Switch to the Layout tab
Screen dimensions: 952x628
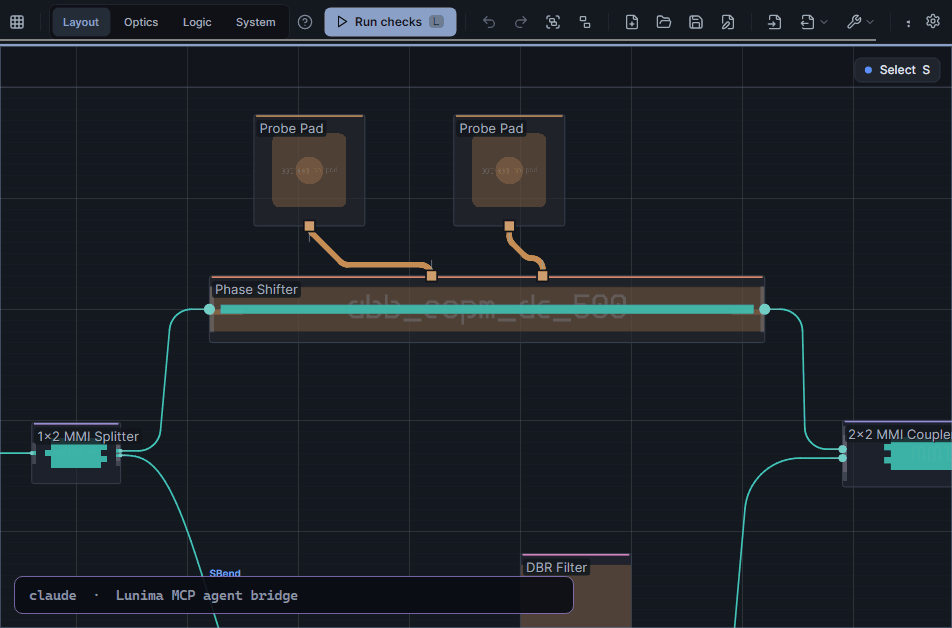(81, 22)
